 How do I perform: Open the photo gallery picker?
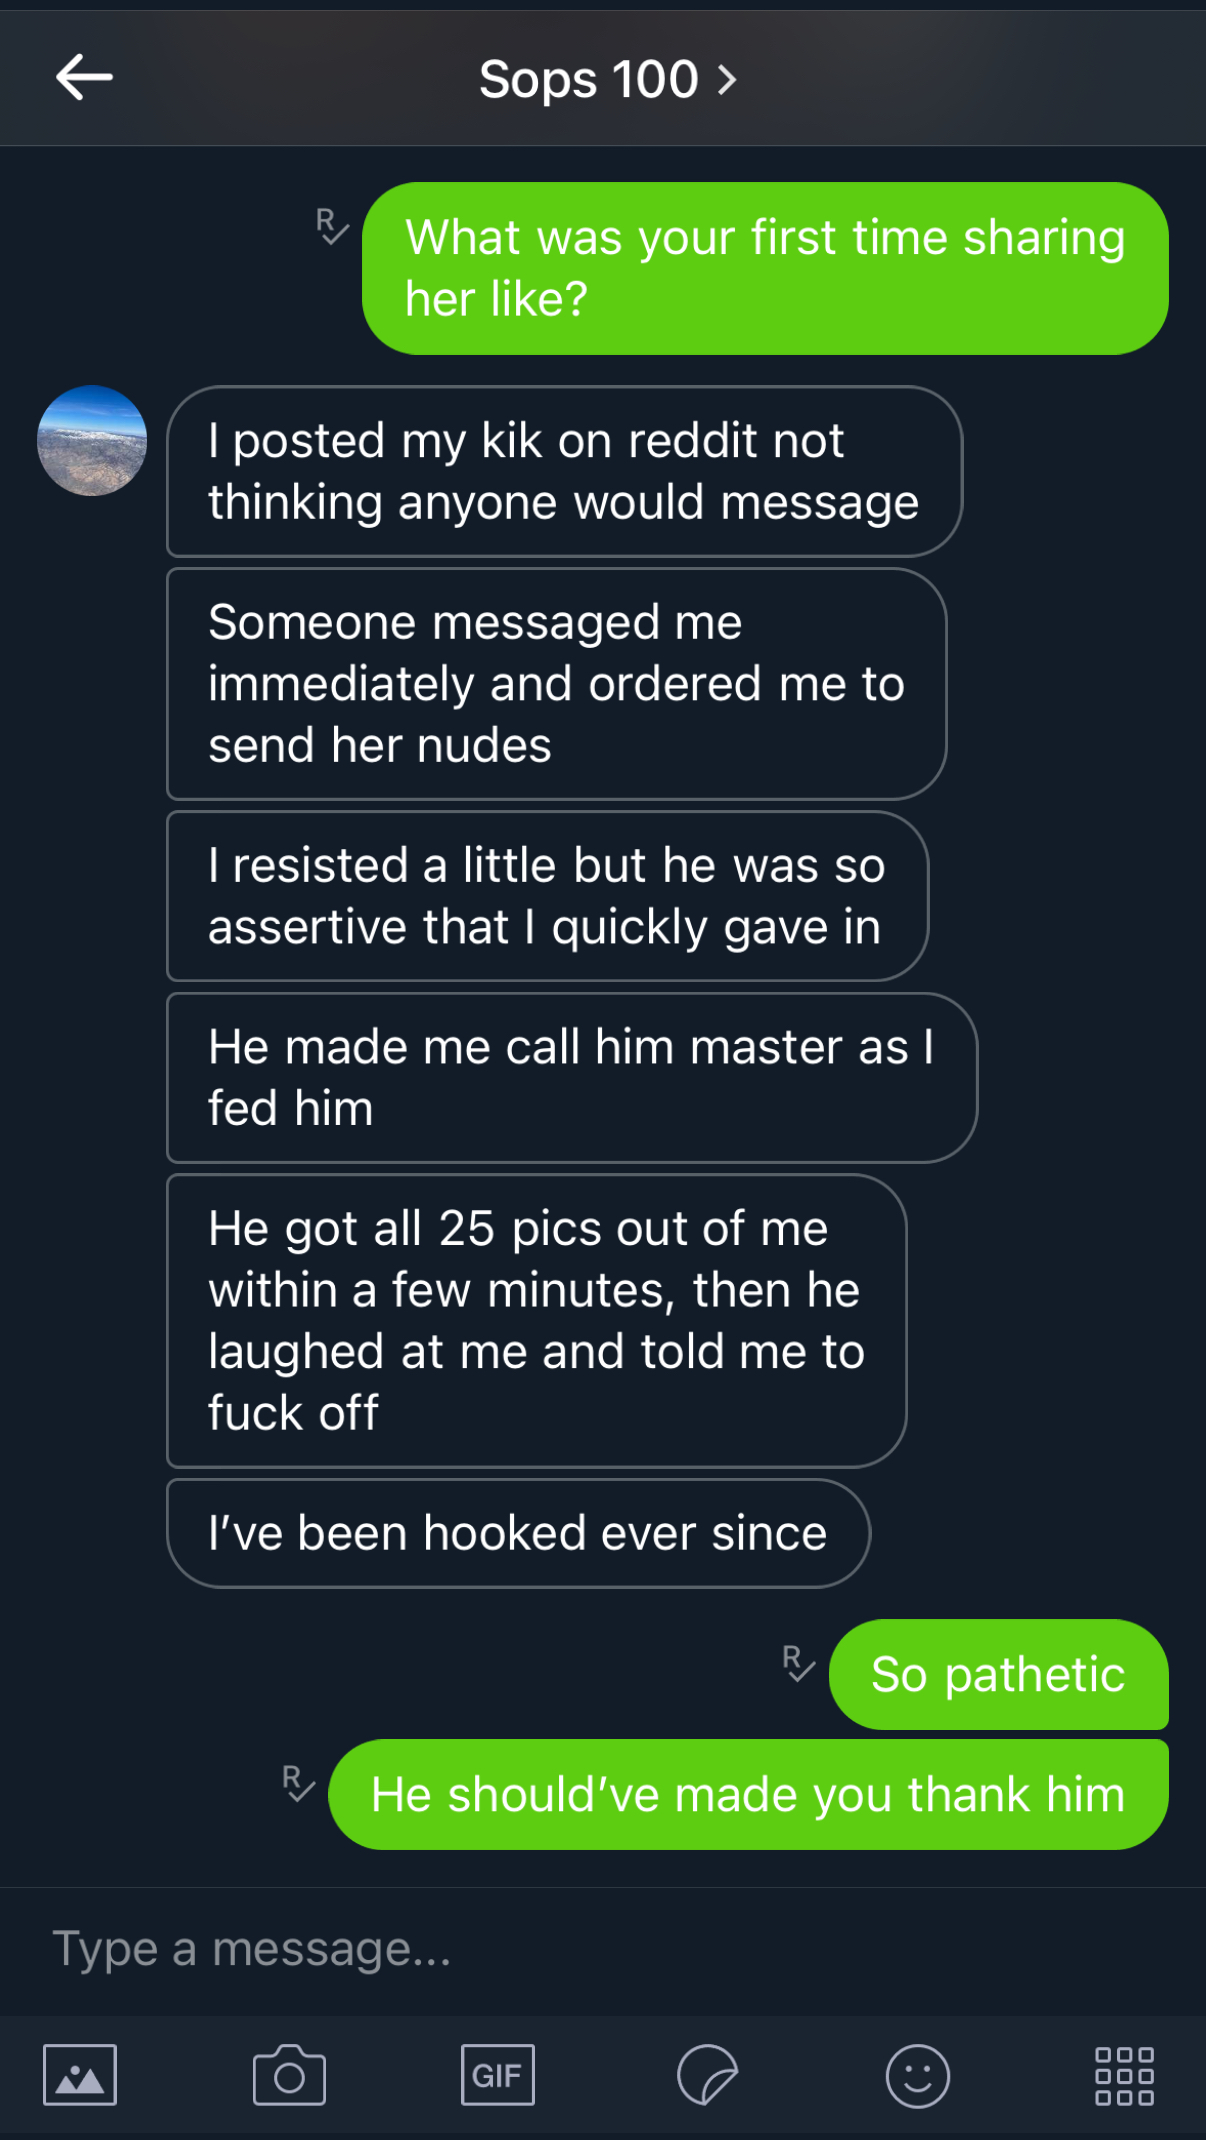(x=80, y=2075)
